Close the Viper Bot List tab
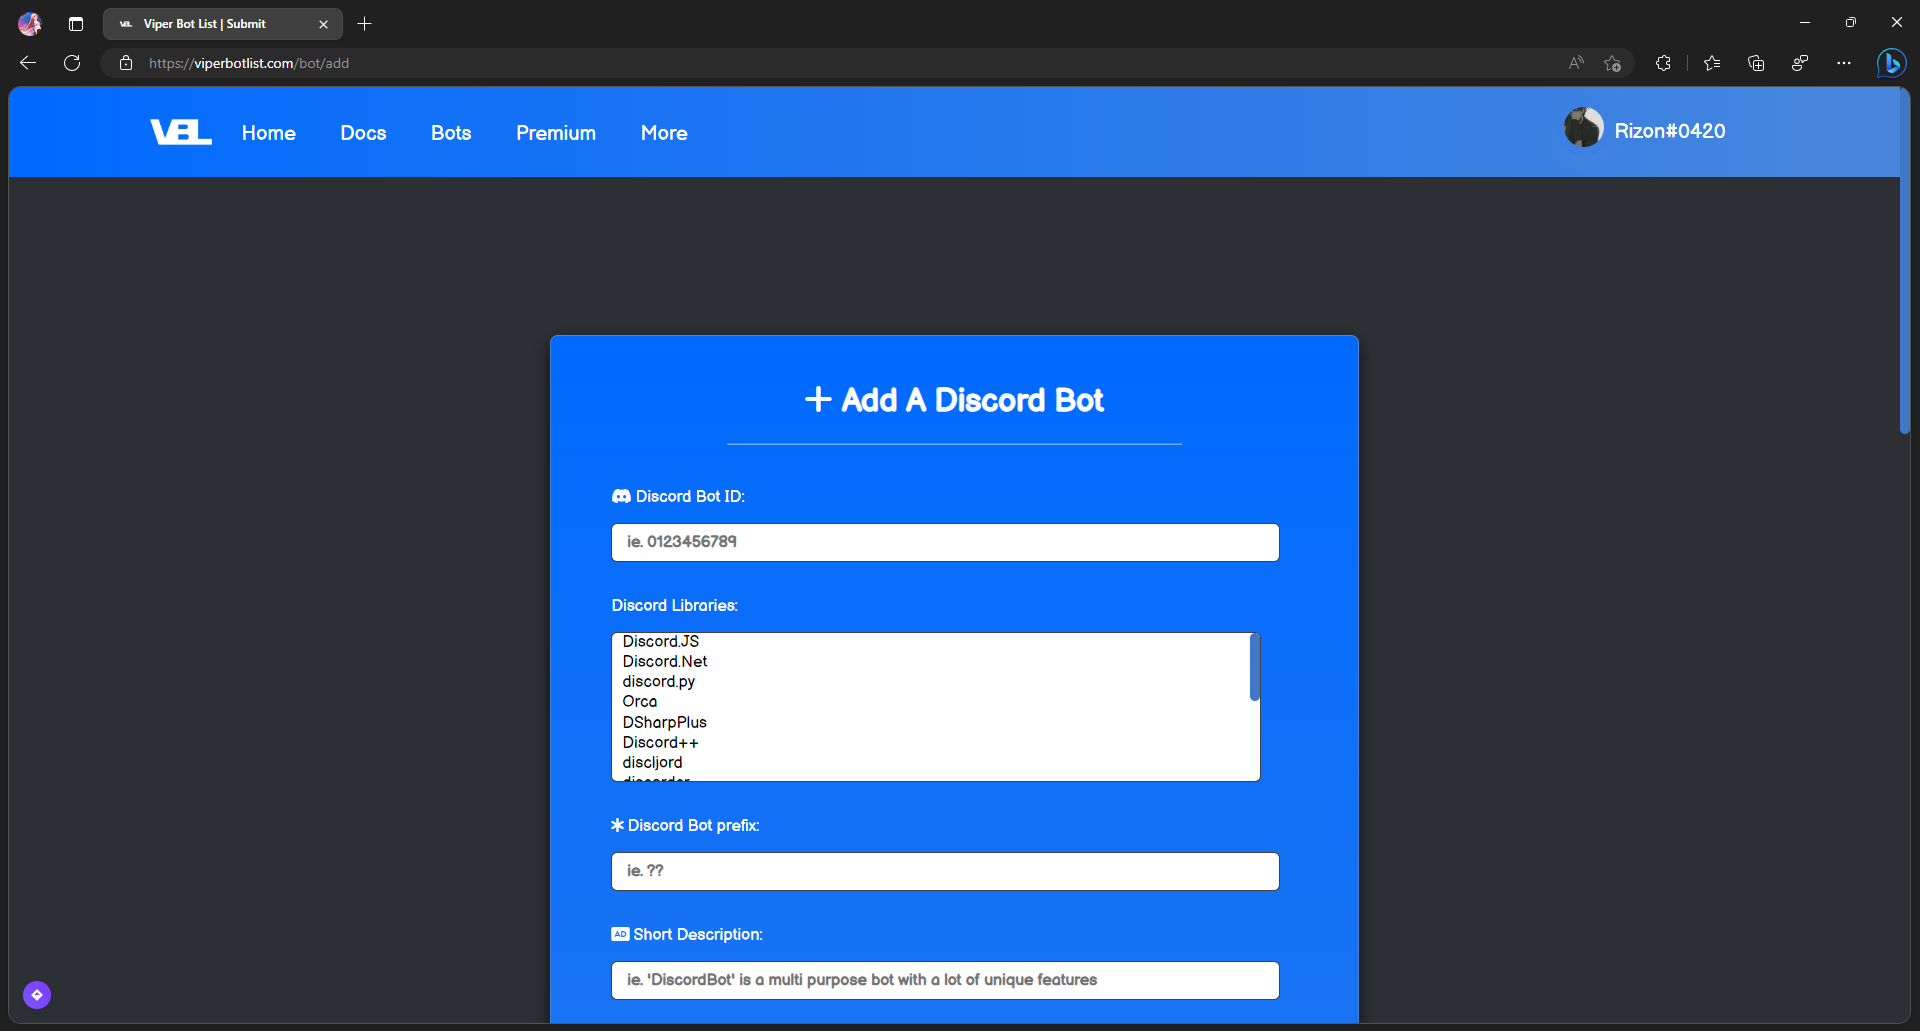1920x1031 pixels. click(x=323, y=24)
